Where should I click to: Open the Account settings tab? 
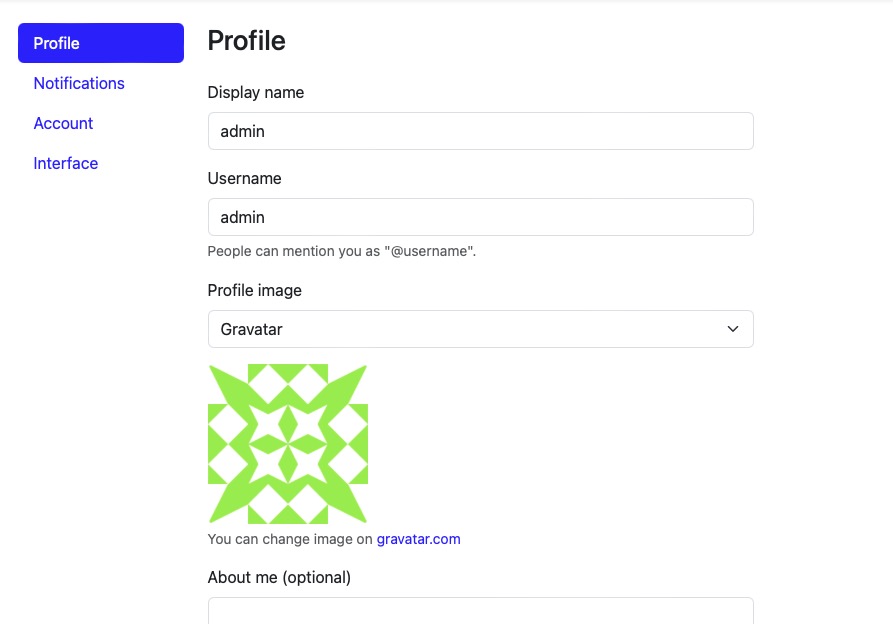click(x=63, y=123)
